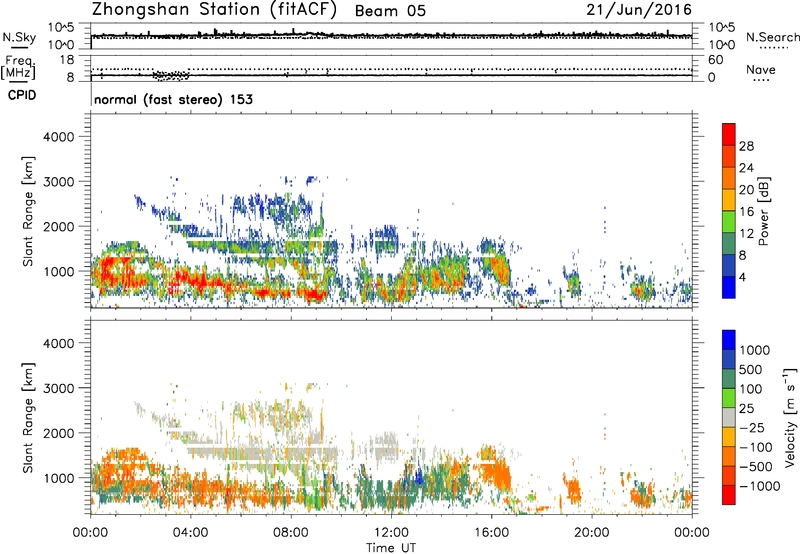Click the blue bottom segment of Power colorbar
This screenshot has height=554, width=800.
(729, 287)
